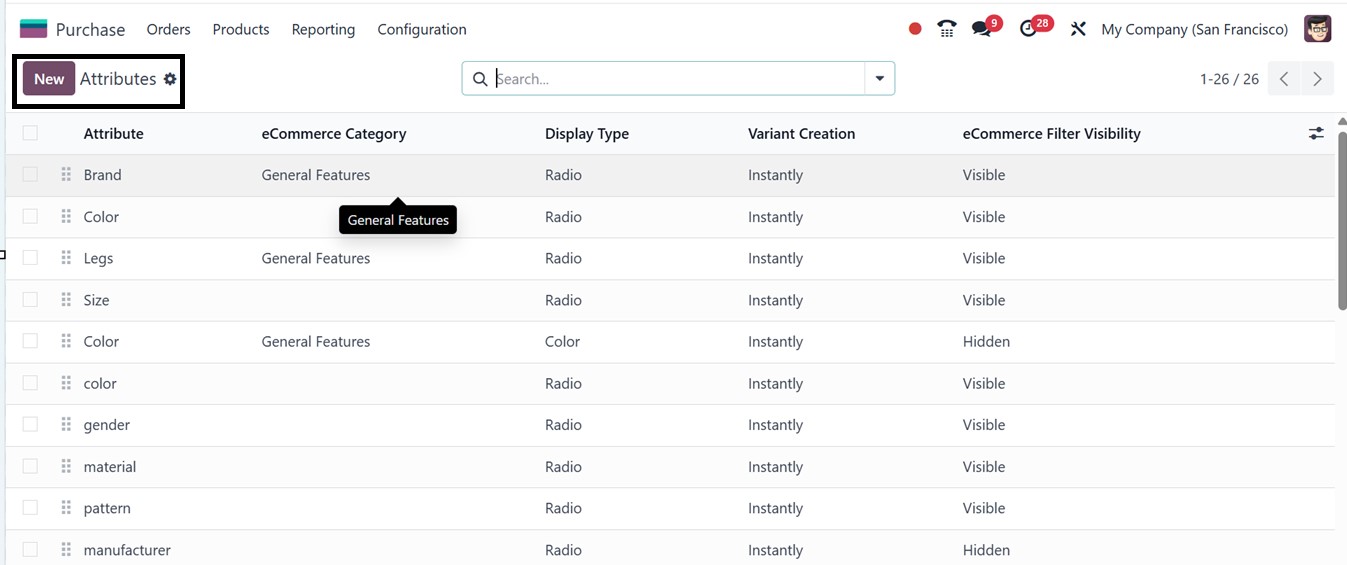Check the Brand row checkbox
This screenshot has height=565, width=1347.
pyautogui.click(x=30, y=175)
